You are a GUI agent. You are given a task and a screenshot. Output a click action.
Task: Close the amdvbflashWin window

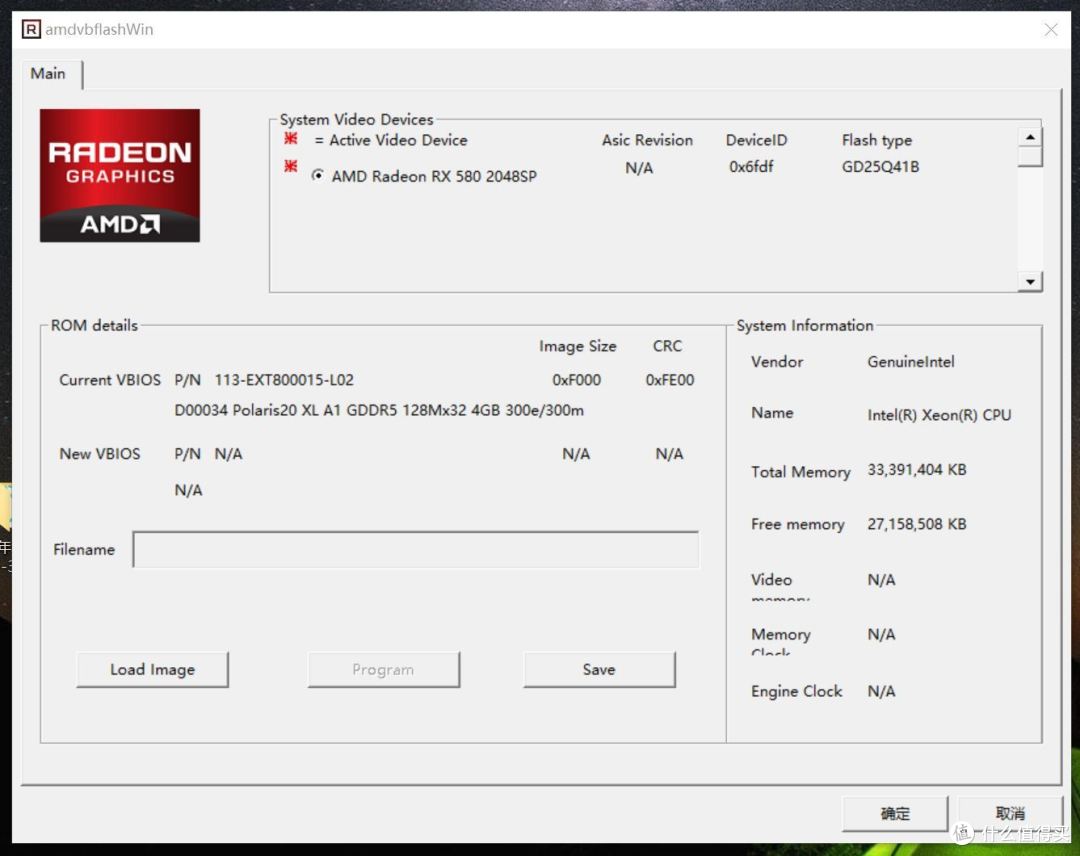(x=1050, y=30)
